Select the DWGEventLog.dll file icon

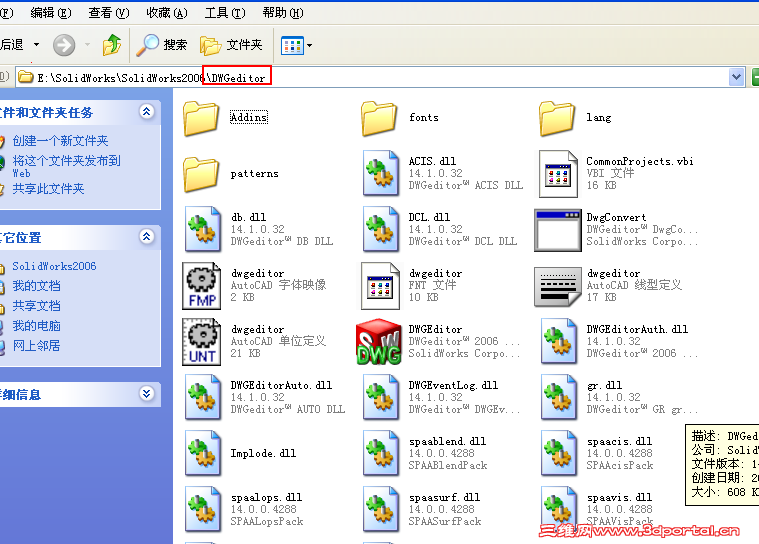click(x=381, y=398)
